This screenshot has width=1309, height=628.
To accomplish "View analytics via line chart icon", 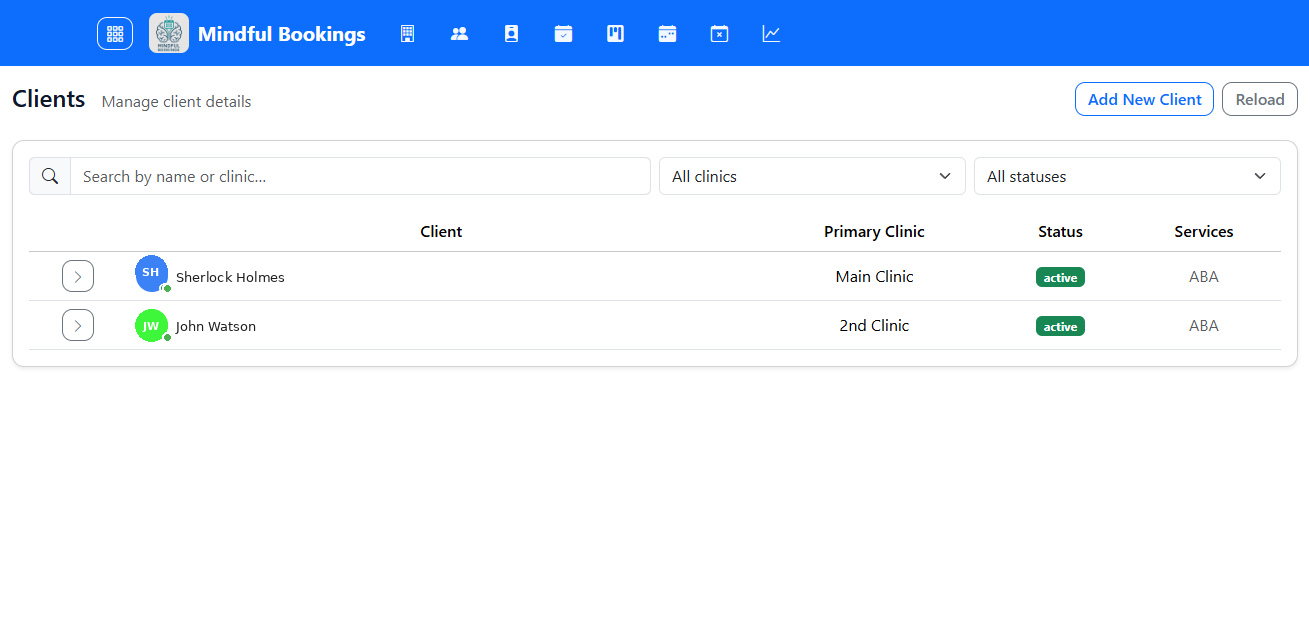I will (771, 33).
